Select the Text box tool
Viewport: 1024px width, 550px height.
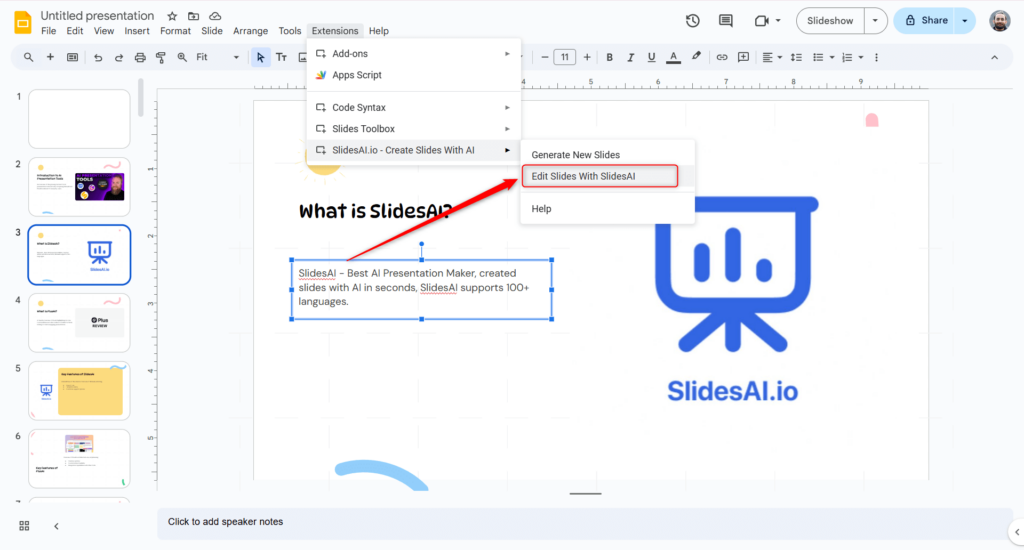click(x=281, y=57)
